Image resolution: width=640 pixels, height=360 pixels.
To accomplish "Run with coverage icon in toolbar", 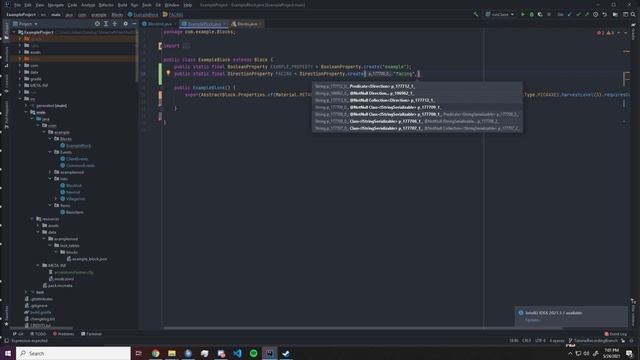I will point(540,14).
